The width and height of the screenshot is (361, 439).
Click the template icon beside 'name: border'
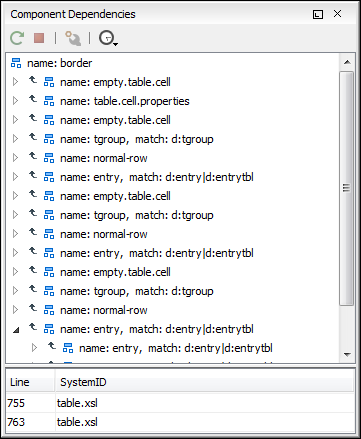click(16, 63)
